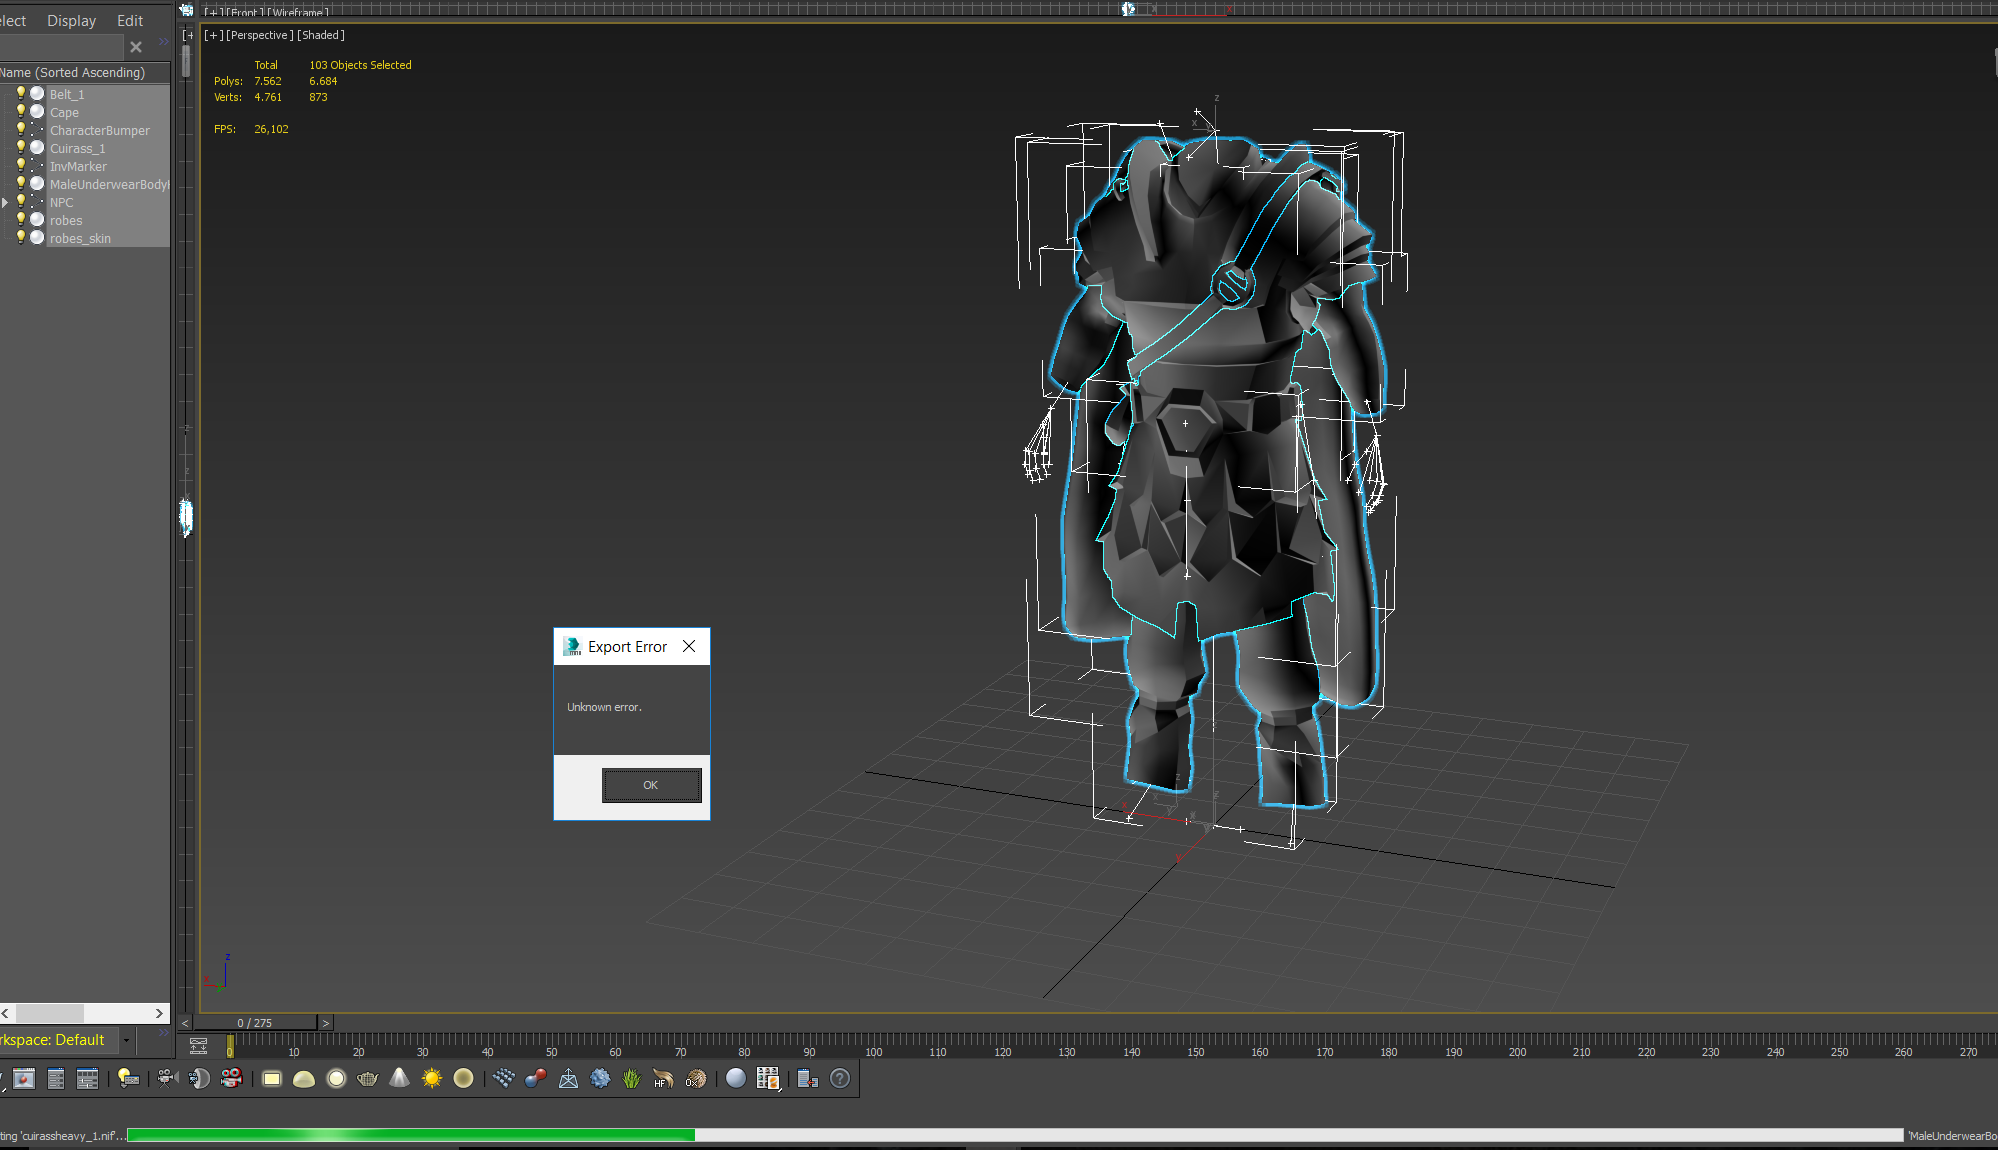Open the Display menu
This screenshot has width=1998, height=1150.
coord(71,20)
